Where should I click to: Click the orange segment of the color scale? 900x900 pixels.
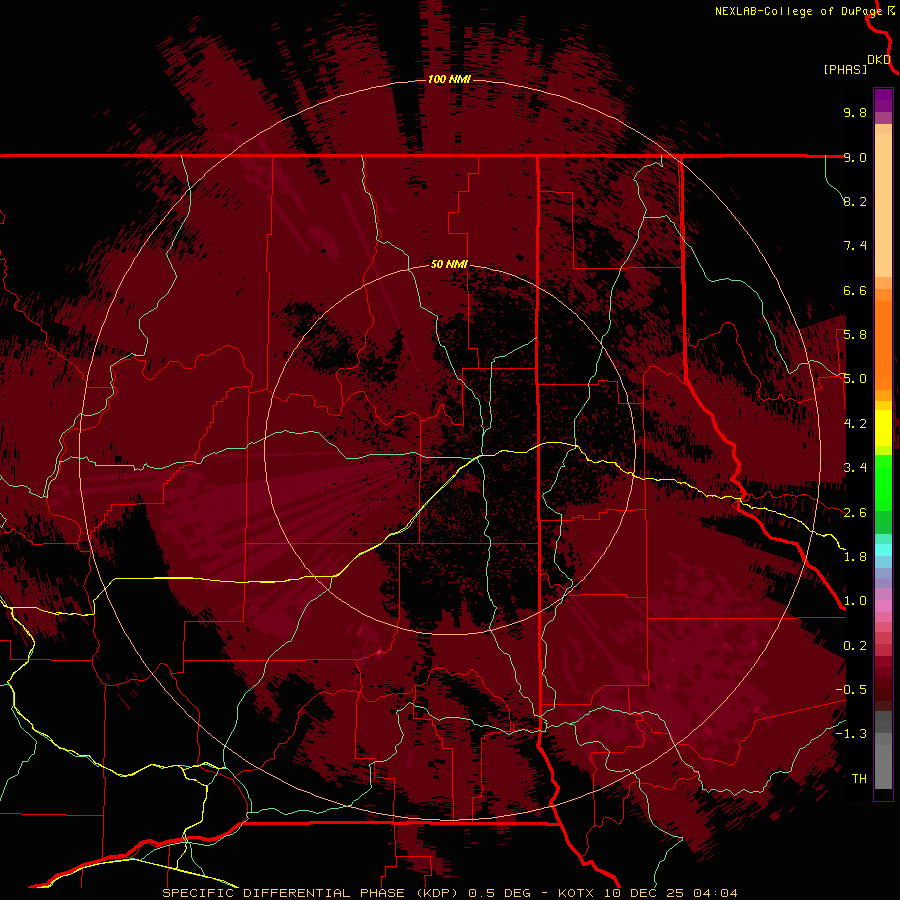tap(883, 344)
